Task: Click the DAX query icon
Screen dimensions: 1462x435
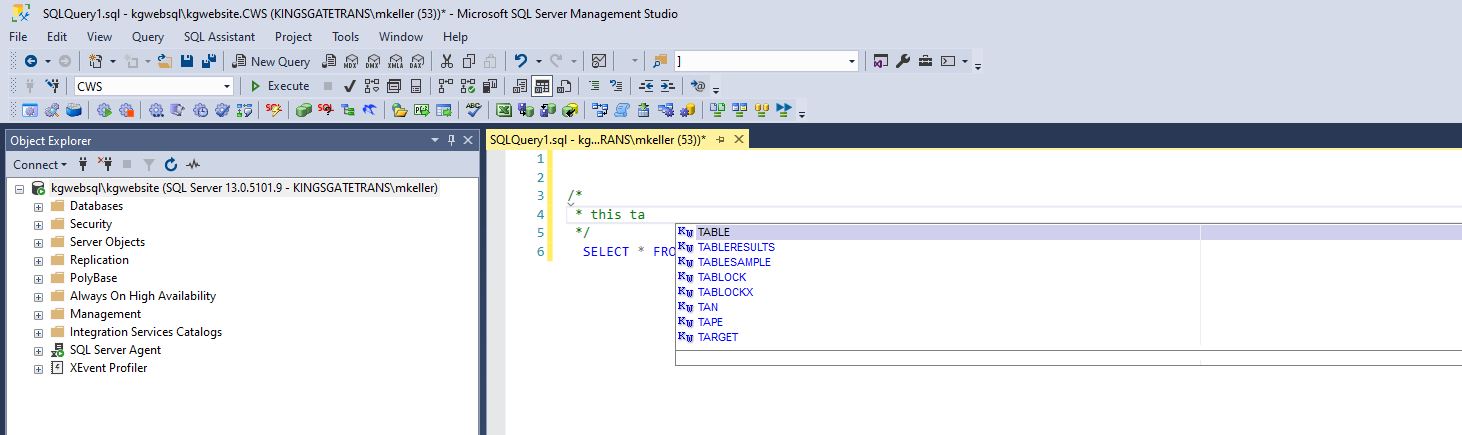Action: [x=416, y=61]
